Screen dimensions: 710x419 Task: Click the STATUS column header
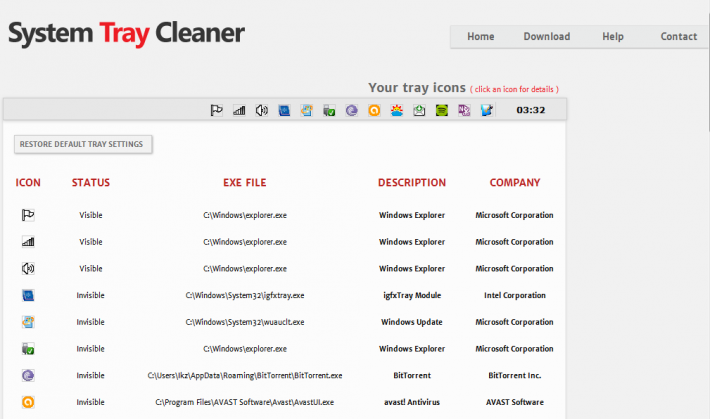91,183
